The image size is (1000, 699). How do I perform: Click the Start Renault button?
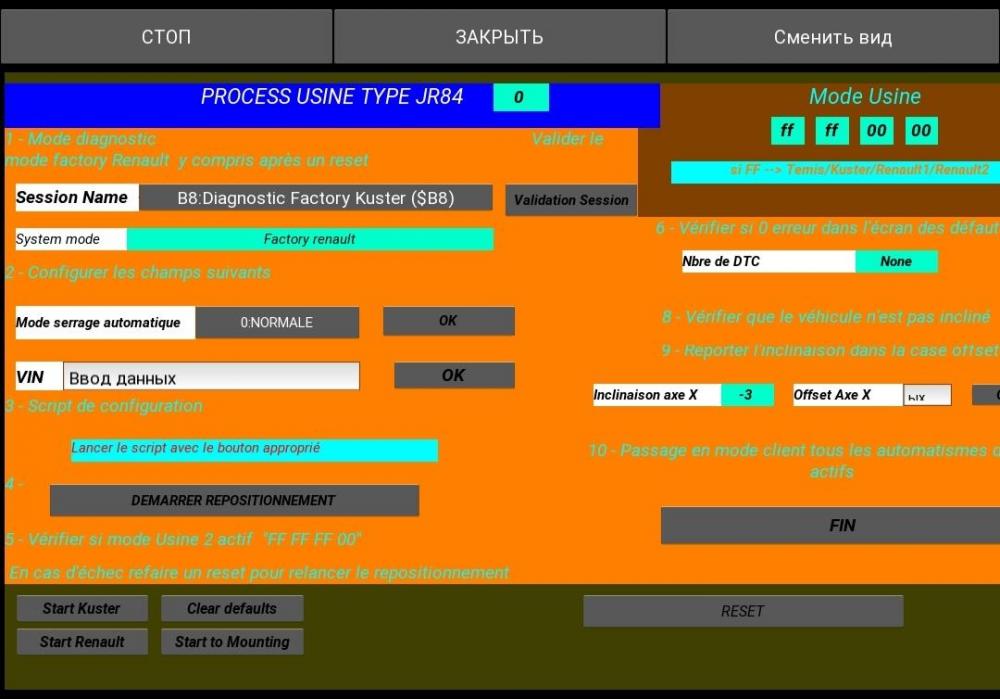pos(82,642)
